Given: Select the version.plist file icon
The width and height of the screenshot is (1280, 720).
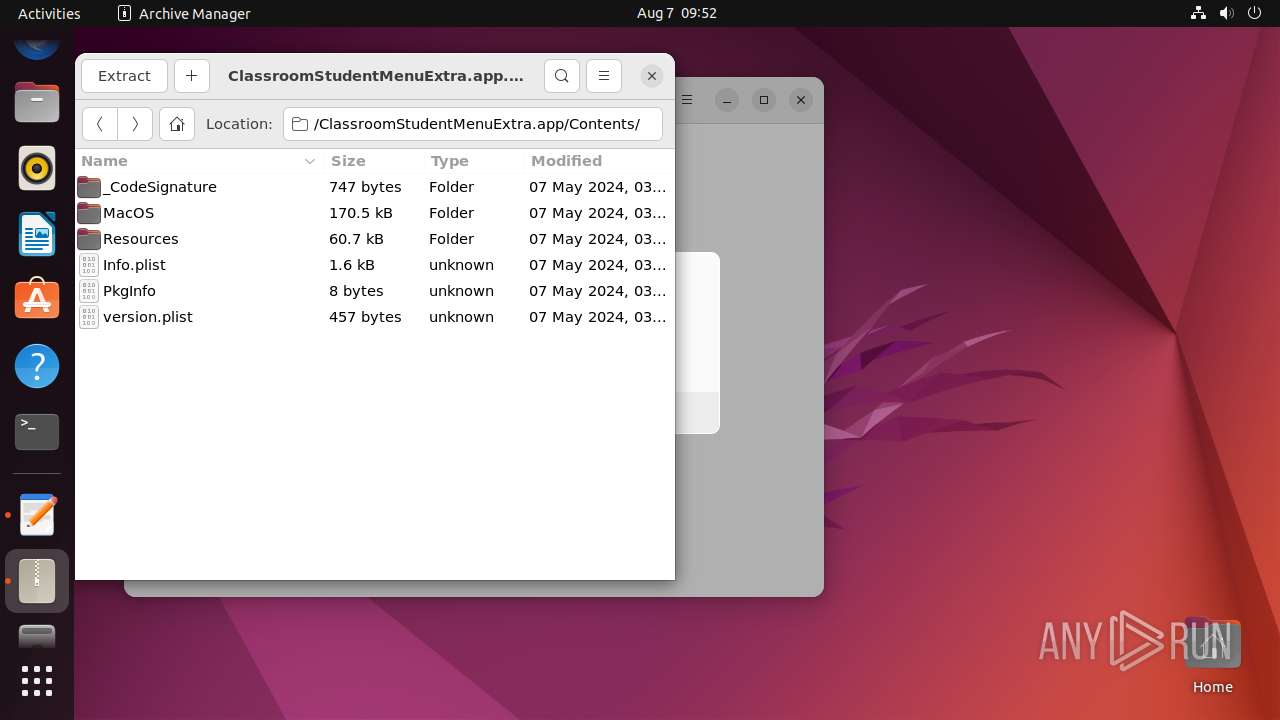Looking at the screenshot, I should point(89,317).
